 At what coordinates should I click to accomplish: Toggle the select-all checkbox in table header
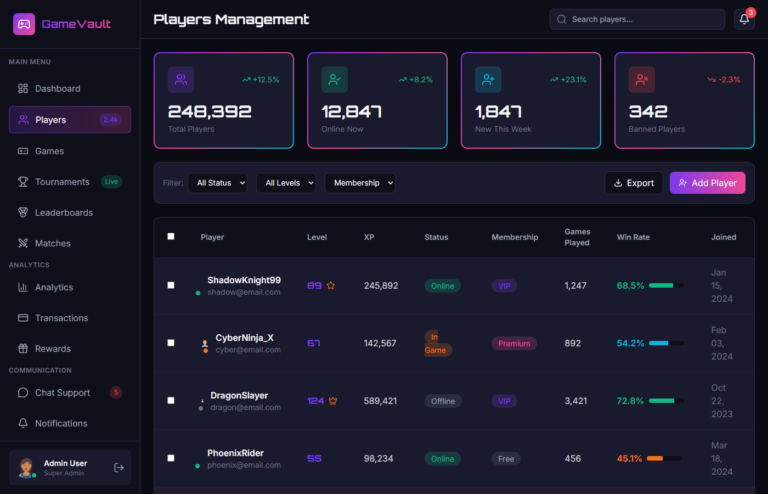(x=171, y=237)
